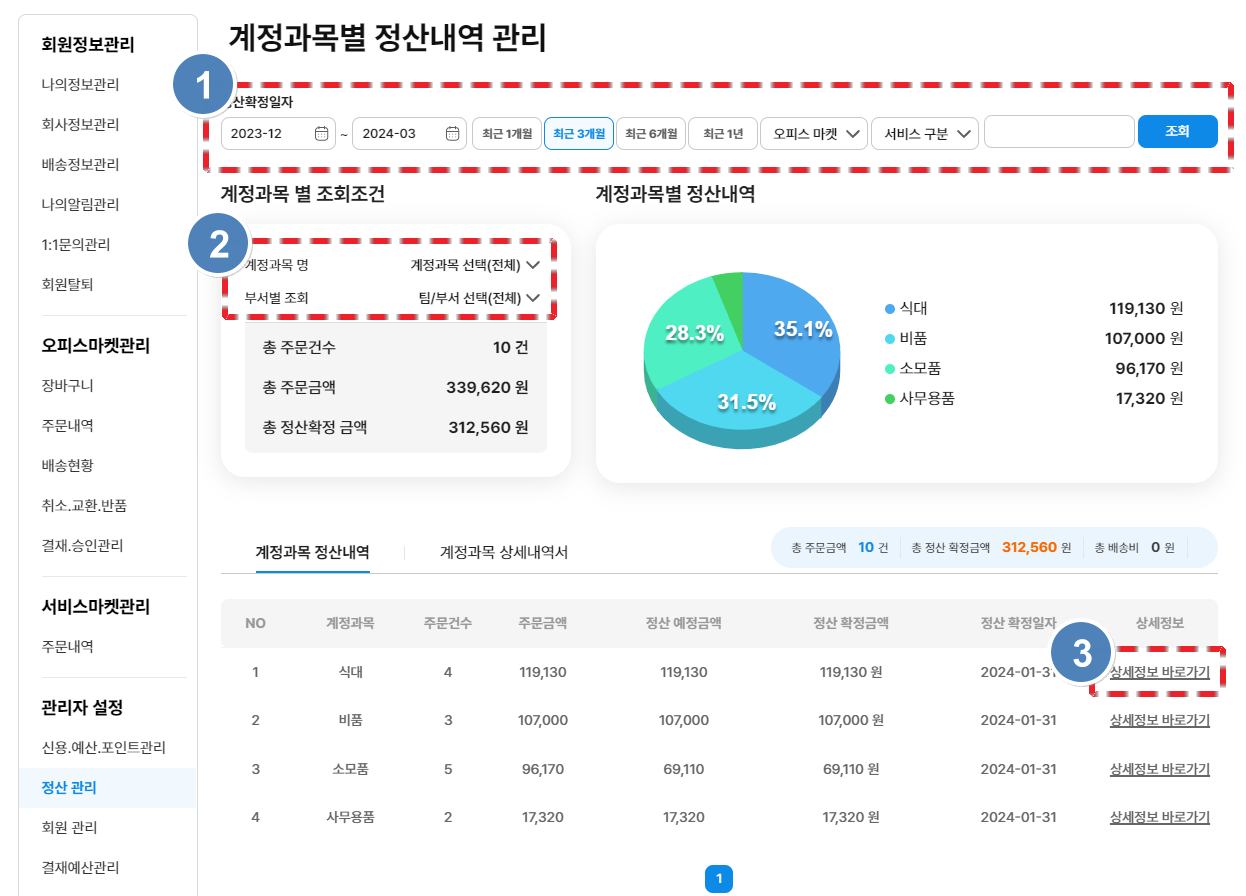Select the 최근 1년 period filter
This screenshot has height=896, width=1246.
click(722, 133)
